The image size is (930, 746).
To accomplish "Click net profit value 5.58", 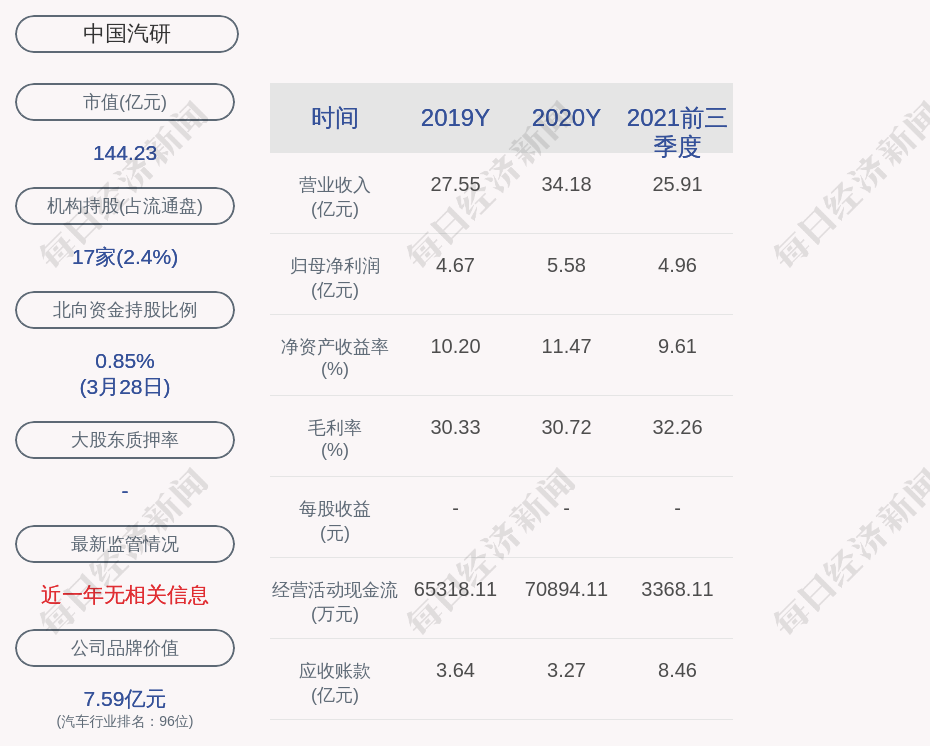I will click(x=566, y=265).
